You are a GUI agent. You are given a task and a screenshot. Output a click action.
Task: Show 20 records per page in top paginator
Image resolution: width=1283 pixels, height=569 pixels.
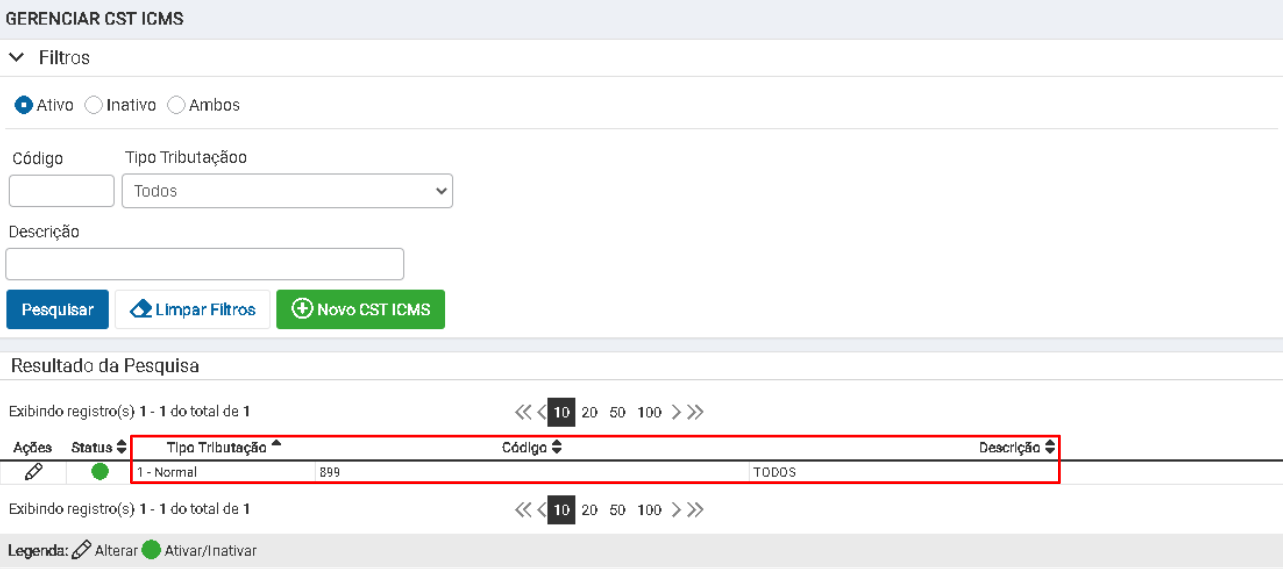pos(589,412)
